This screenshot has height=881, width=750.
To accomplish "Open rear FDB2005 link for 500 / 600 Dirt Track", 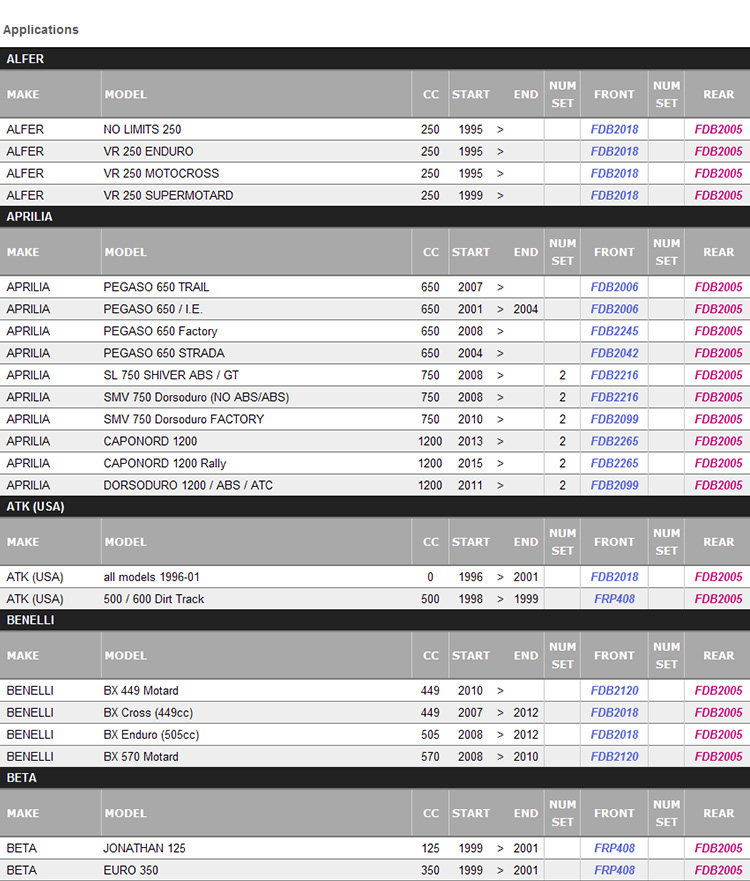I will pyautogui.click(x=718, y=599).
